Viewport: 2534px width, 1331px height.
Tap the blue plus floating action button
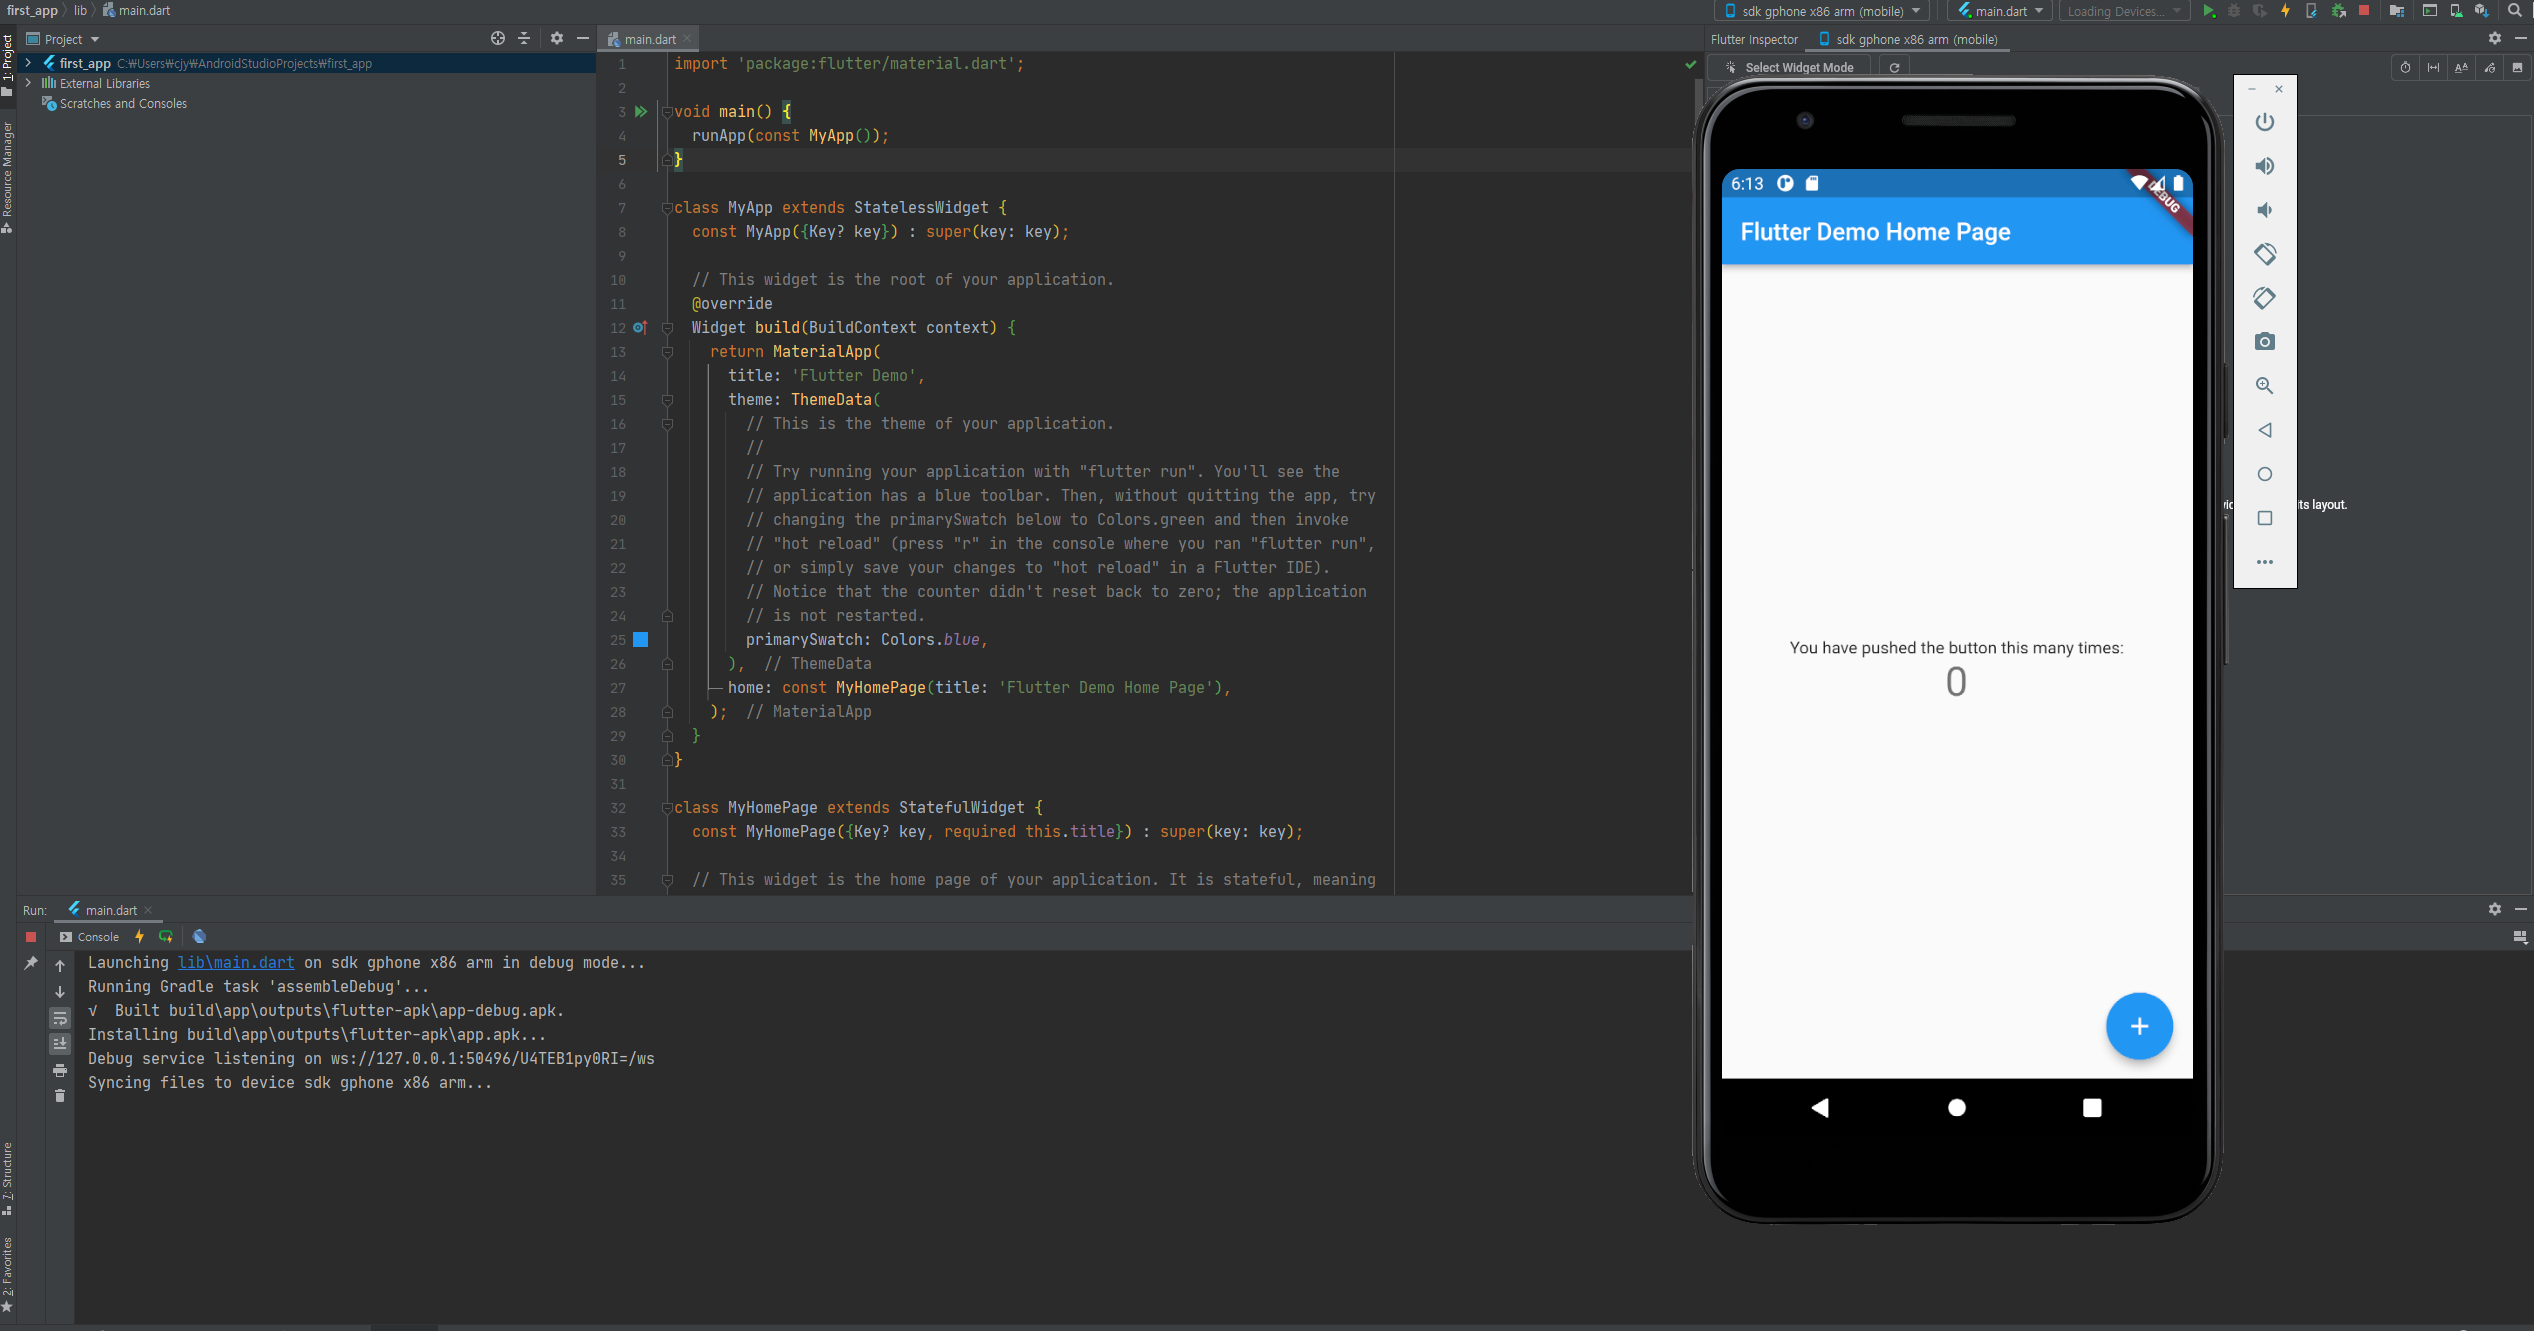[2139, 1026]
